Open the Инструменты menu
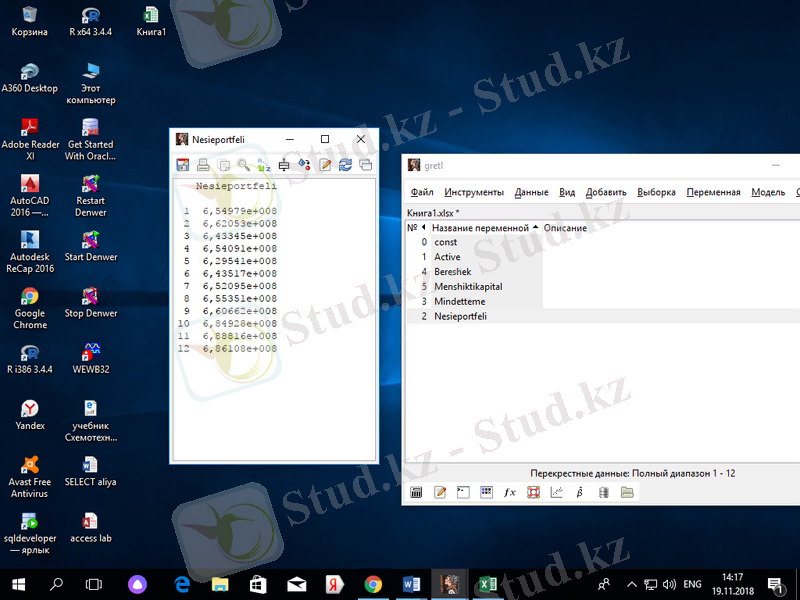 coord(474,192)
